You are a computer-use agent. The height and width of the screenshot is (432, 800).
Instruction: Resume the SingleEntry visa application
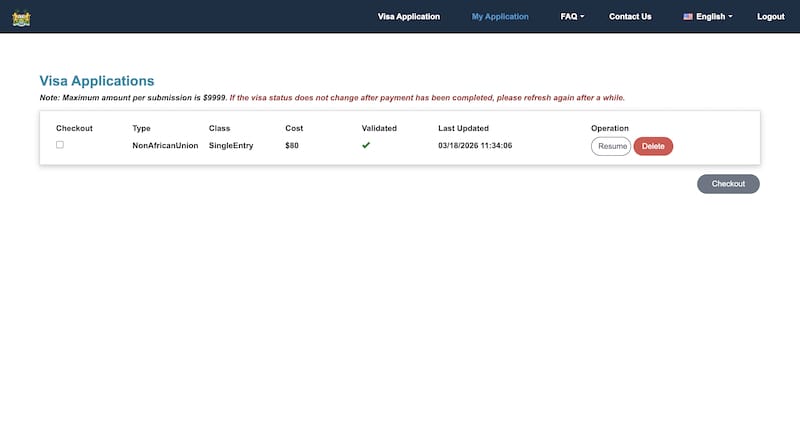click(x=611, y=146)
